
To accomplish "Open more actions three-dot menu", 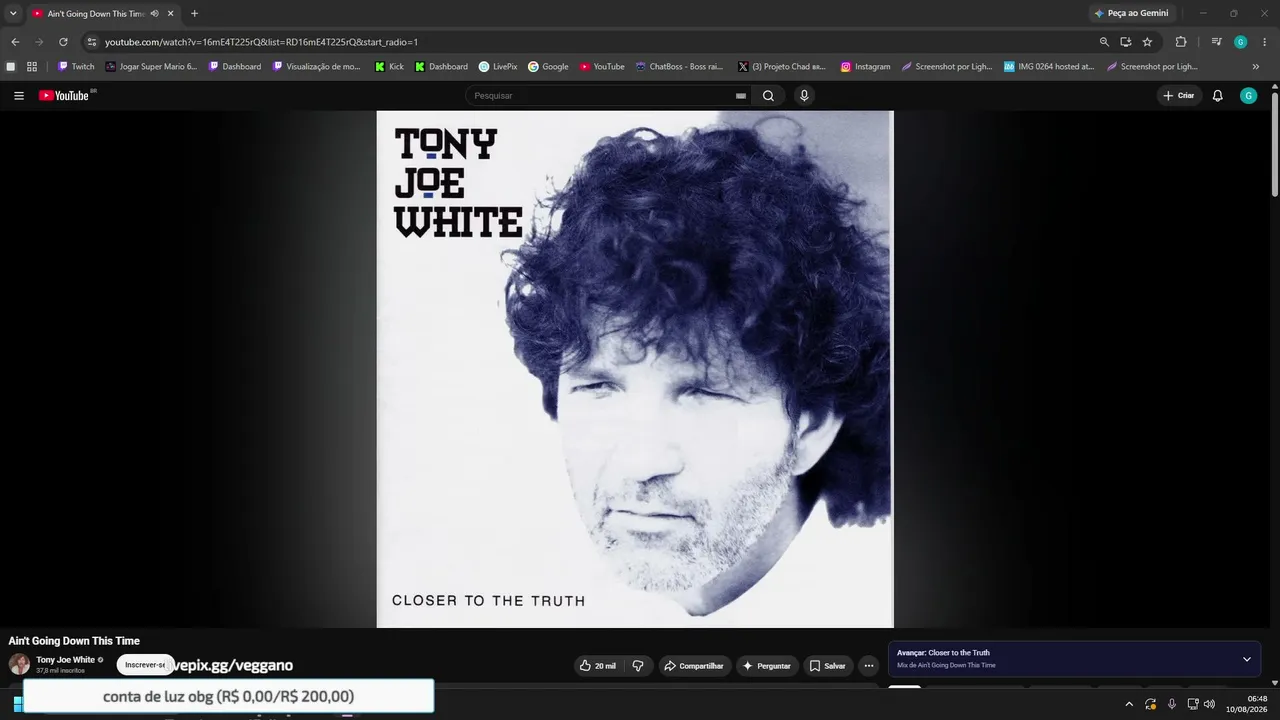I will [x=869, y=666].
